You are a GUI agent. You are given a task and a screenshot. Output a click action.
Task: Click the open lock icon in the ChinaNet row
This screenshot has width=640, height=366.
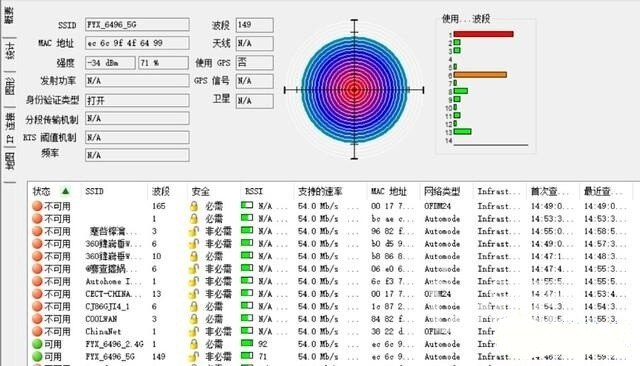click(194, 332)
